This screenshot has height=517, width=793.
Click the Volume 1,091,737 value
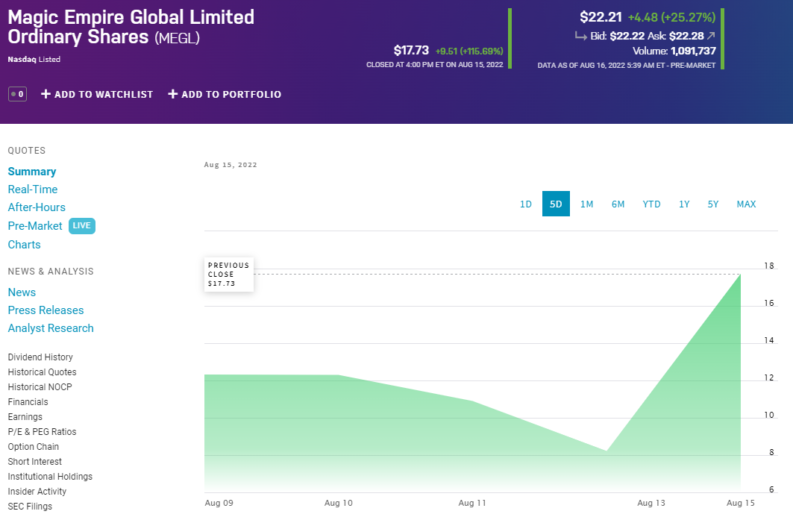(x=693, y=51)
